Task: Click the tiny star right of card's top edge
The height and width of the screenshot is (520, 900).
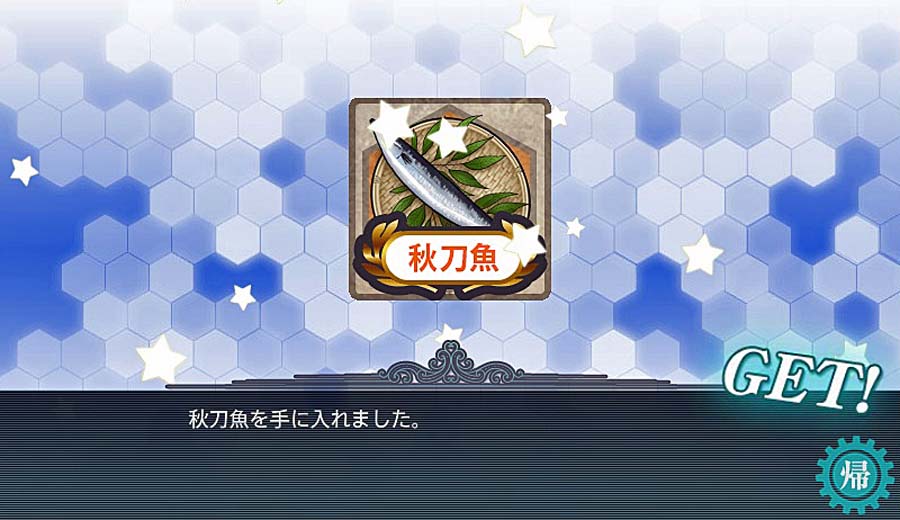Action: [556, 118]
